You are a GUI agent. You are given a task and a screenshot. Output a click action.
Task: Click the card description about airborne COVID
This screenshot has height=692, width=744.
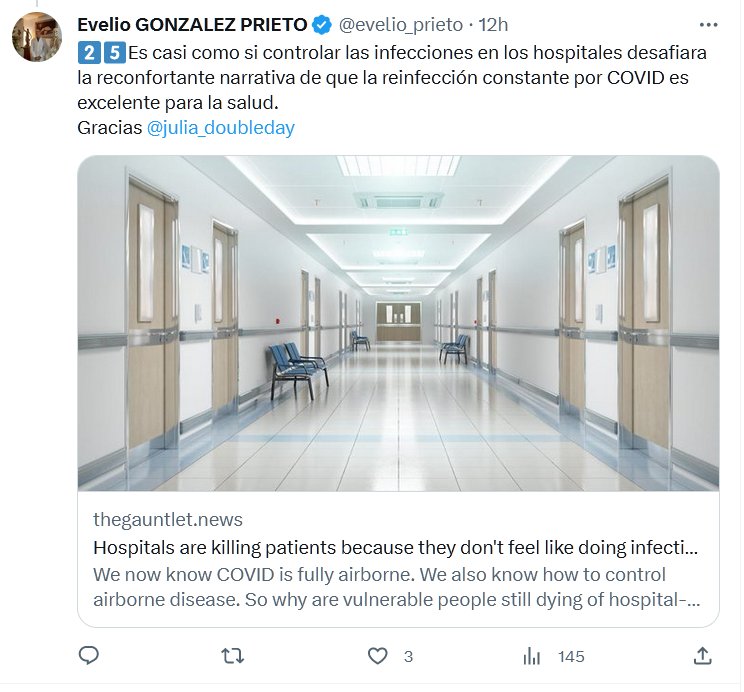pyautogui.click(x=396, y=588)
